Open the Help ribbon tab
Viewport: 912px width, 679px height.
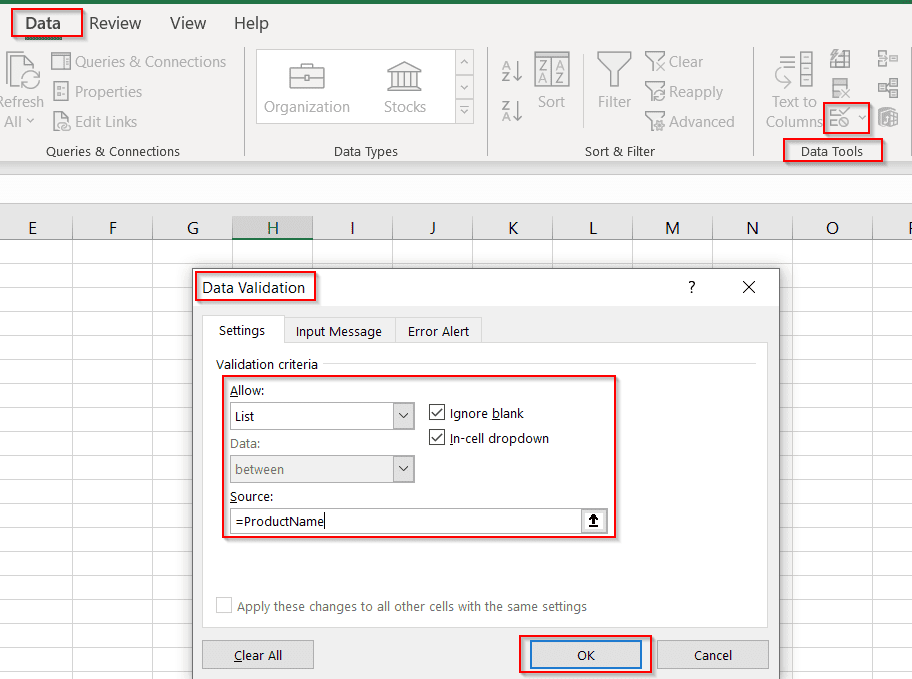point(251,23)
